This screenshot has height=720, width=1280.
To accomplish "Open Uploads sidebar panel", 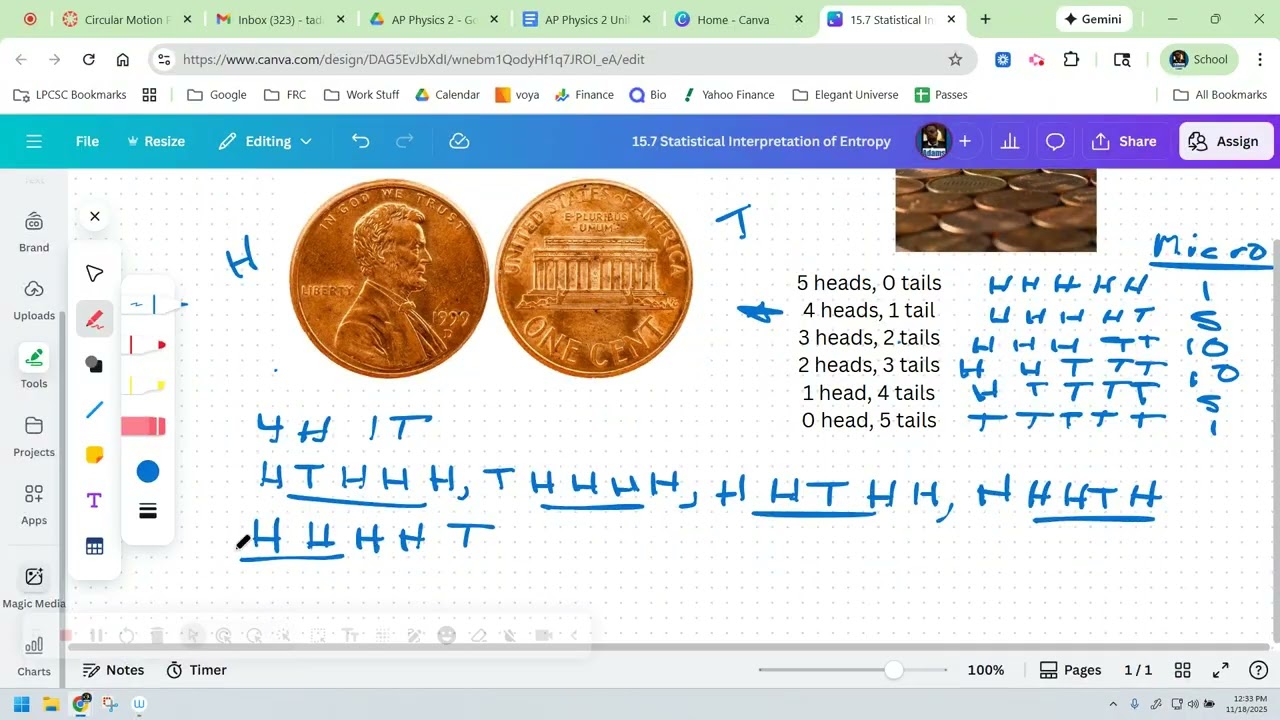I will (34, 300).
